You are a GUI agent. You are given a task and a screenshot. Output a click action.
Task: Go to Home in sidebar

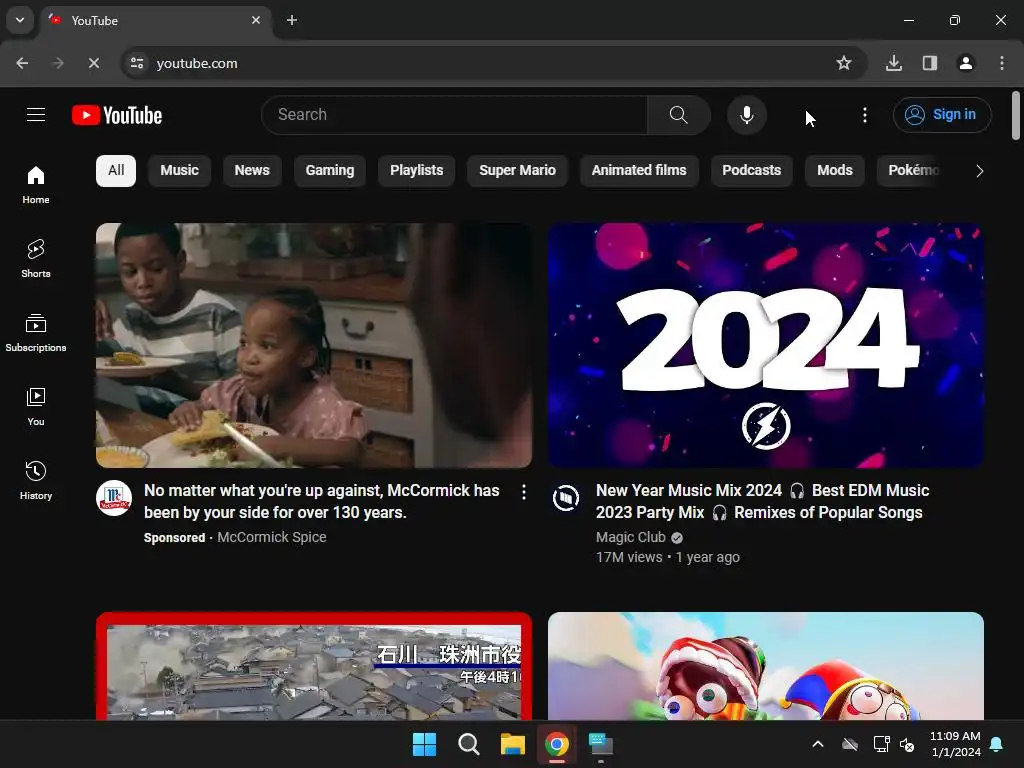36,185
